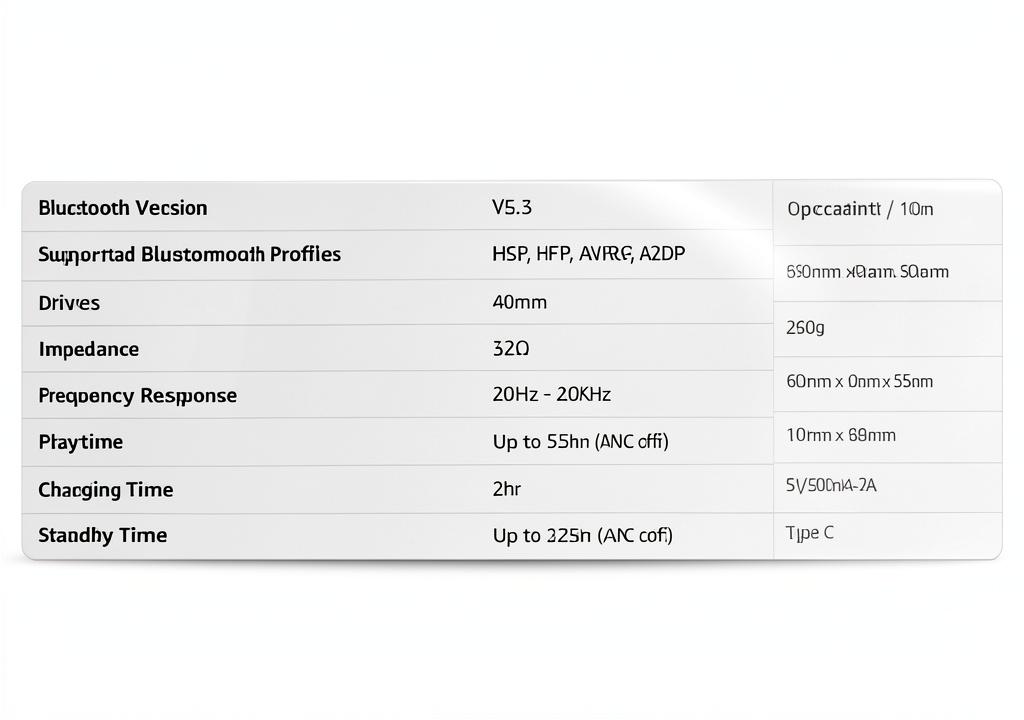Select the 32Ω impedance value
Image resolution: width=1024 pixels, height=720 pixels.
pos(511,349)
